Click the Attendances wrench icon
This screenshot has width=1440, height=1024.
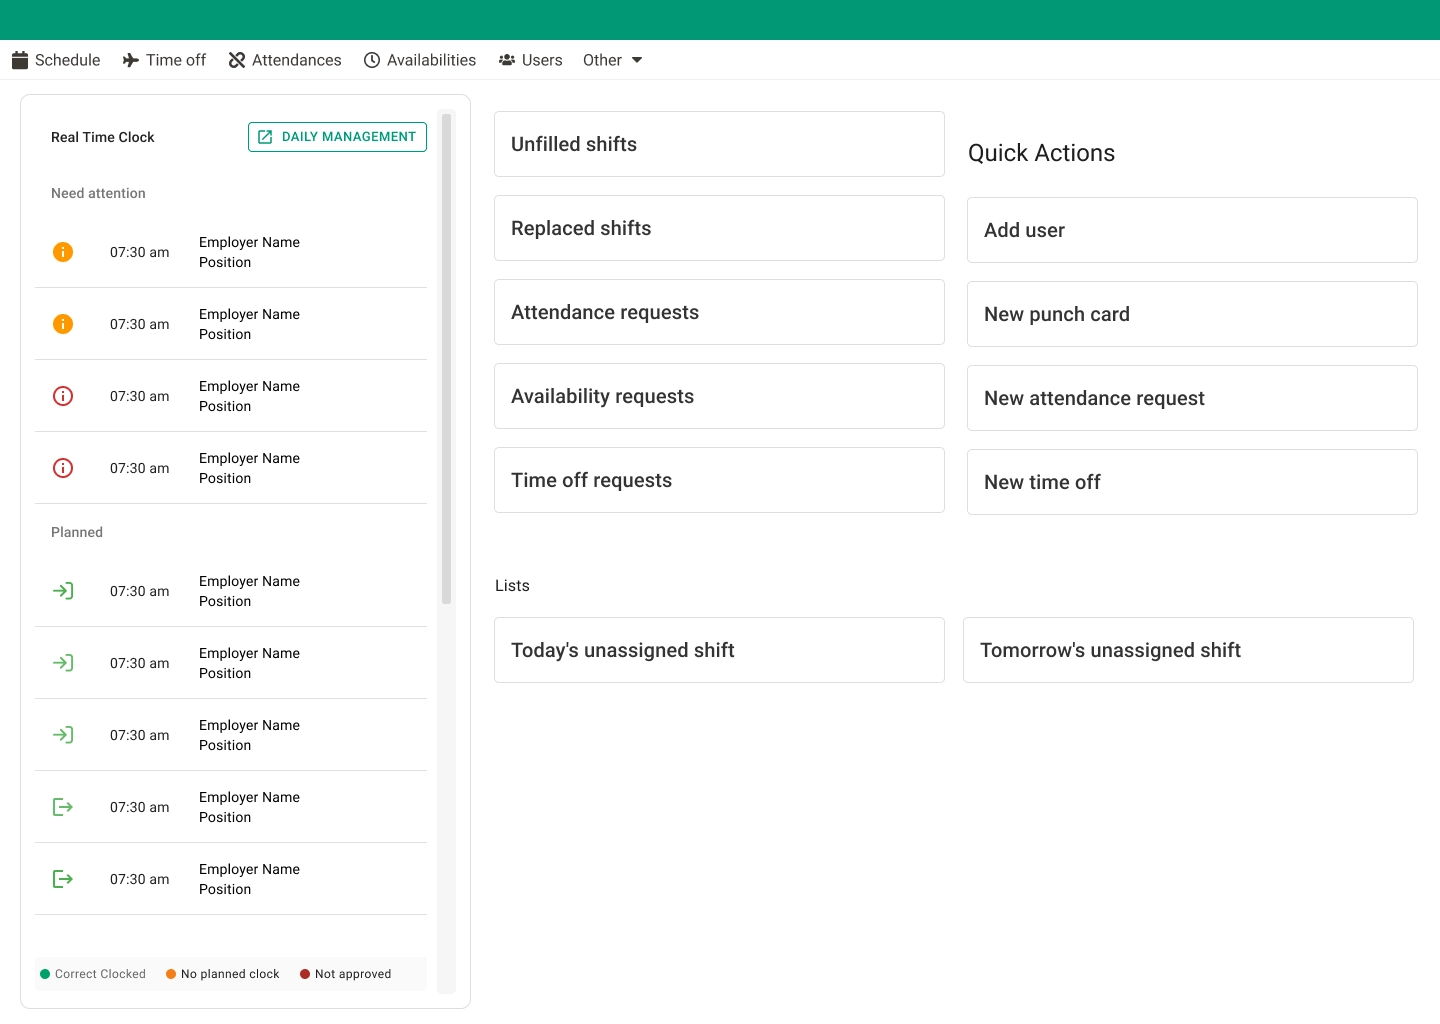(x=236, y=60)
